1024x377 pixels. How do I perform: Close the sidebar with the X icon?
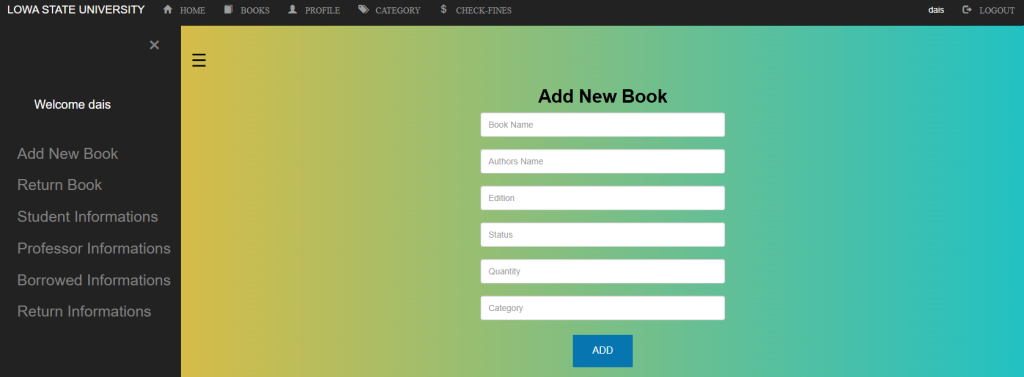point(154,44)
